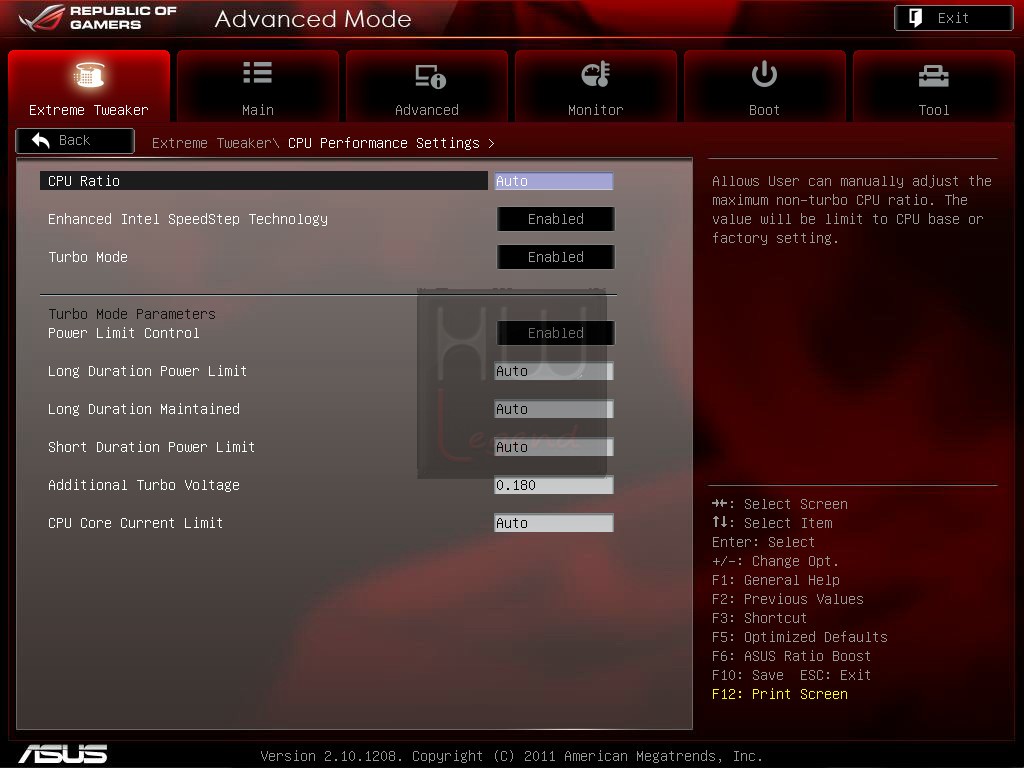1024x768 pixels.
Task: Select Long Duration Maintained Auto field
Action: point(554,409)
